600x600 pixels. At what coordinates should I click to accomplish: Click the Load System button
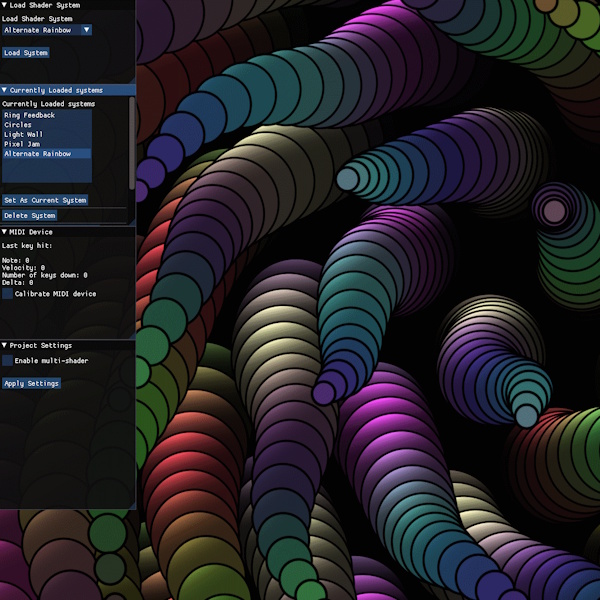[26, 53]
